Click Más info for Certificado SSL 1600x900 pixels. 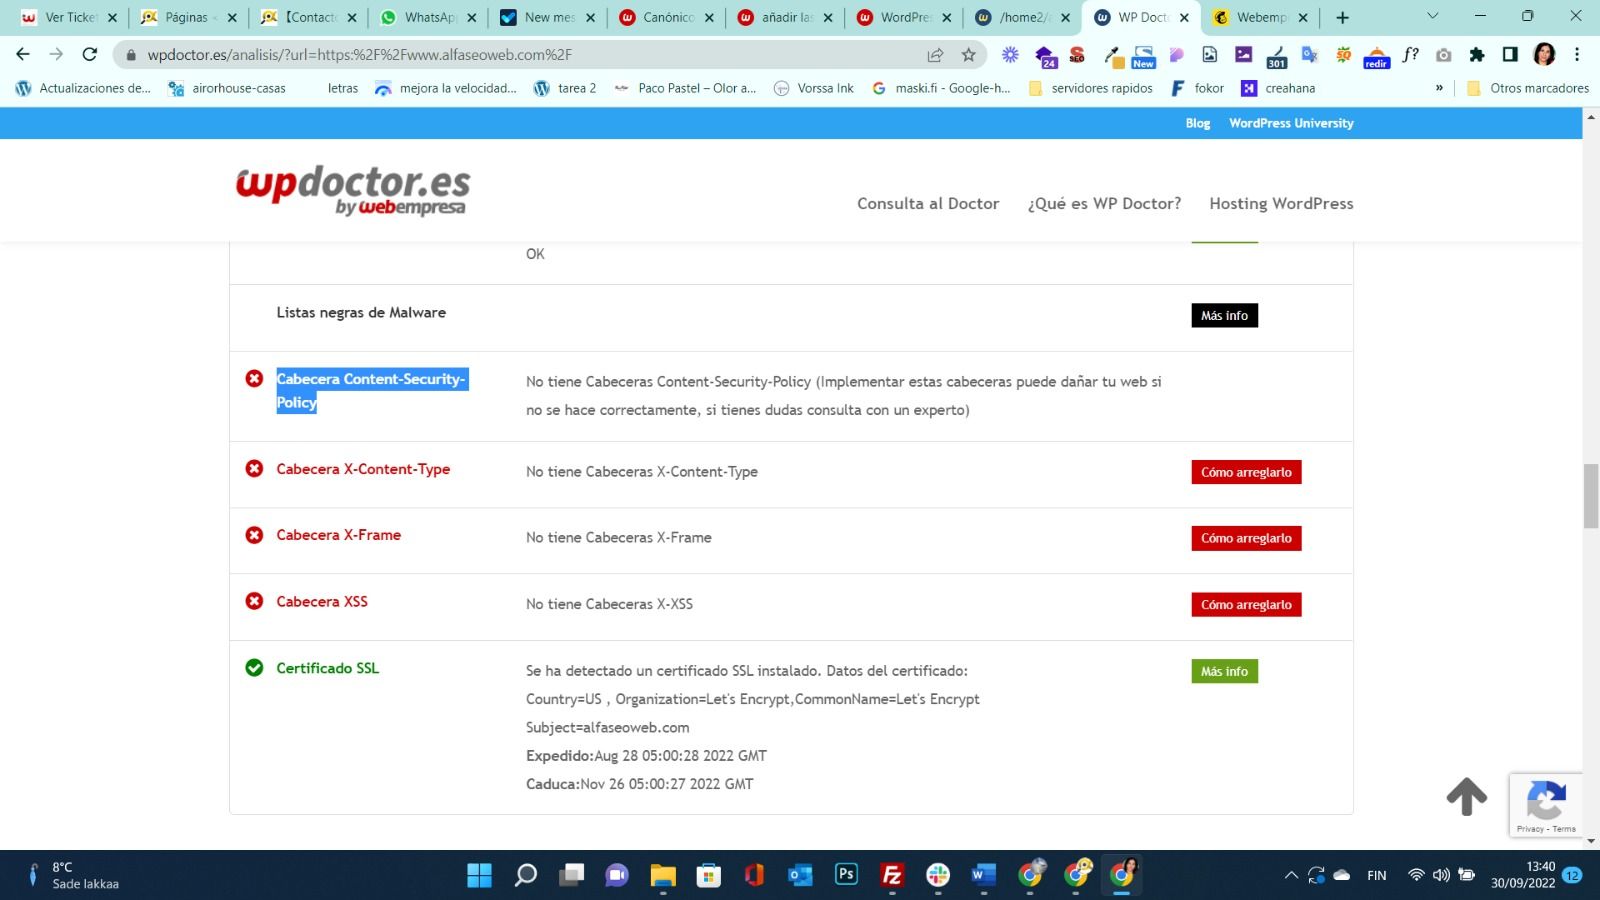1224,671
